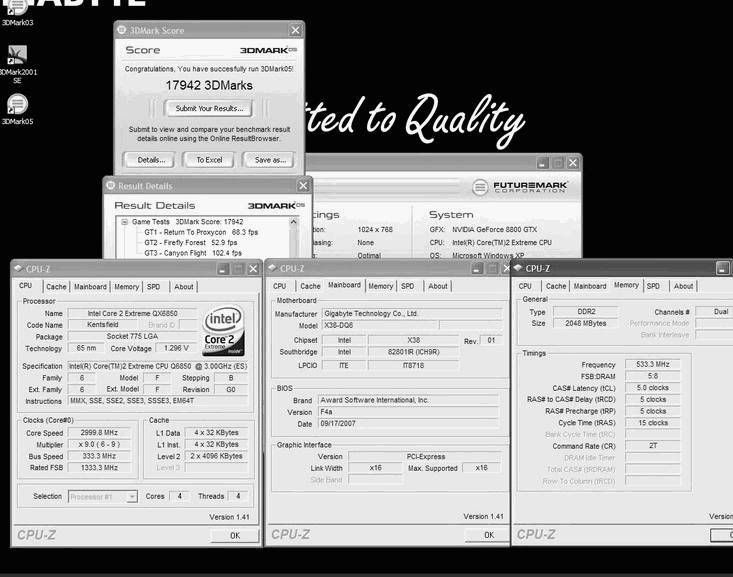Collapse the Game Tests tree node

[x=124, y=222]
